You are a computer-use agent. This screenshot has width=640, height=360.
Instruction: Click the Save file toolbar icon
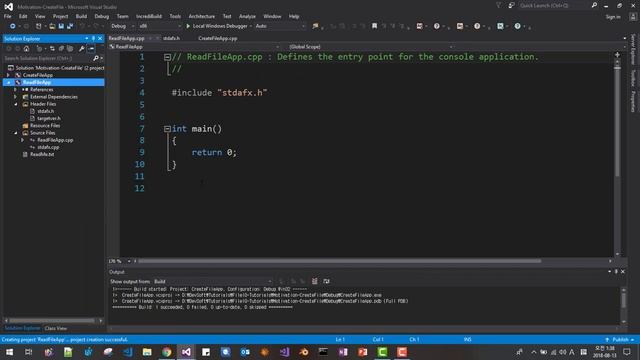(x=61, y=26)
